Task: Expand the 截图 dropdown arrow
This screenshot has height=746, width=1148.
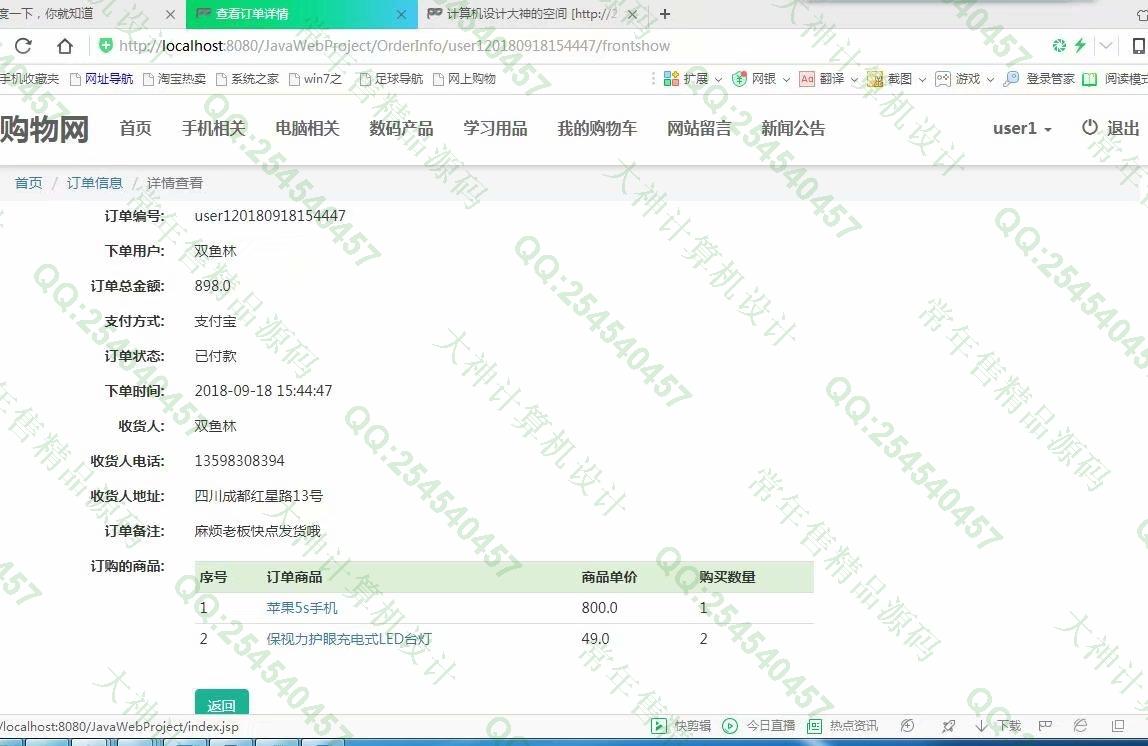Action: [922, 79]
